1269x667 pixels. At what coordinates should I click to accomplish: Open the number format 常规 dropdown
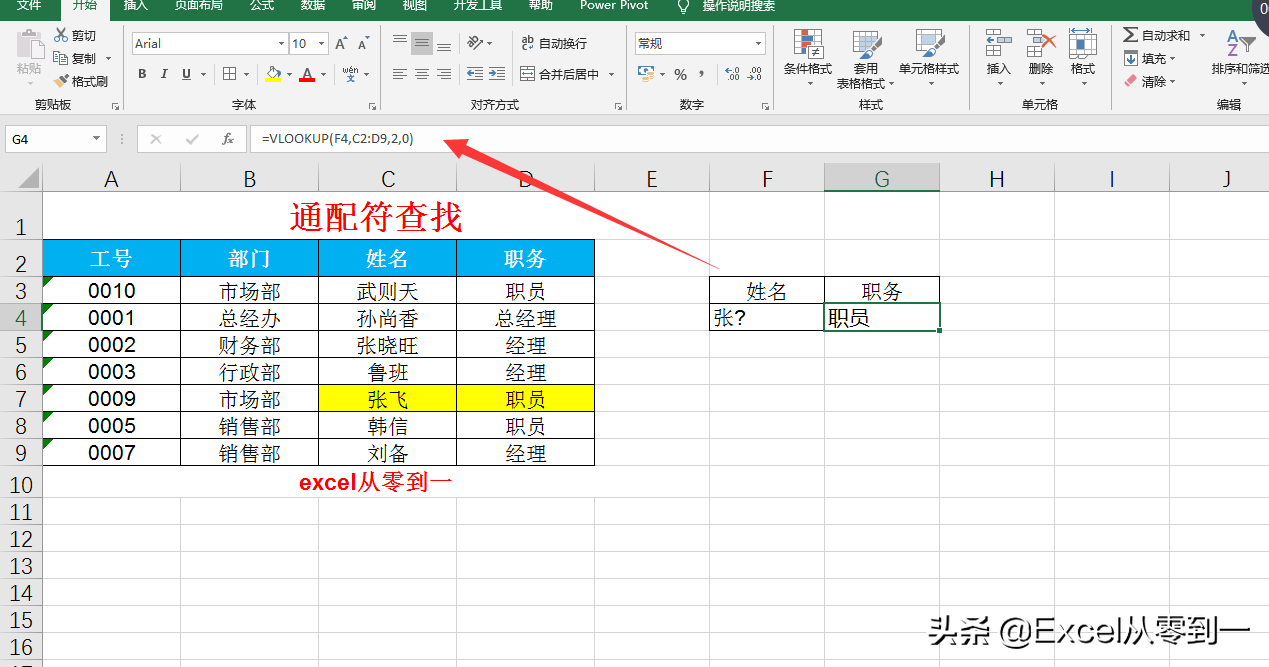[759, 44]
